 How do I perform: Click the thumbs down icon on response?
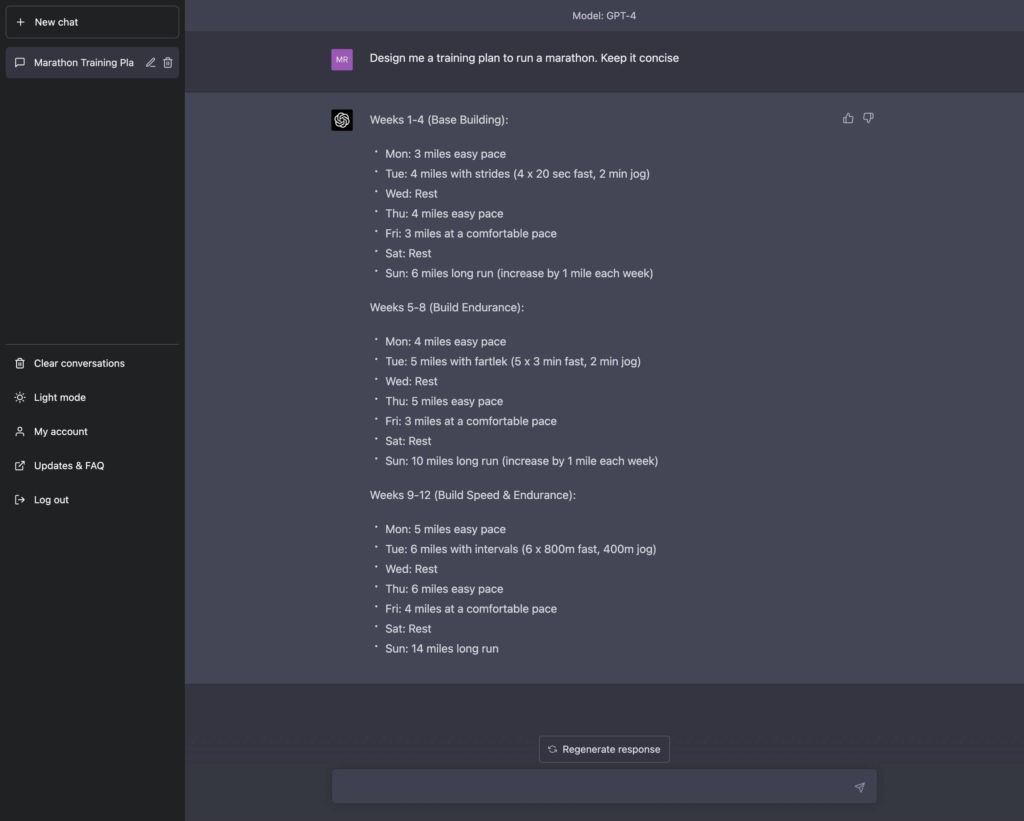(x=868, y=118)
